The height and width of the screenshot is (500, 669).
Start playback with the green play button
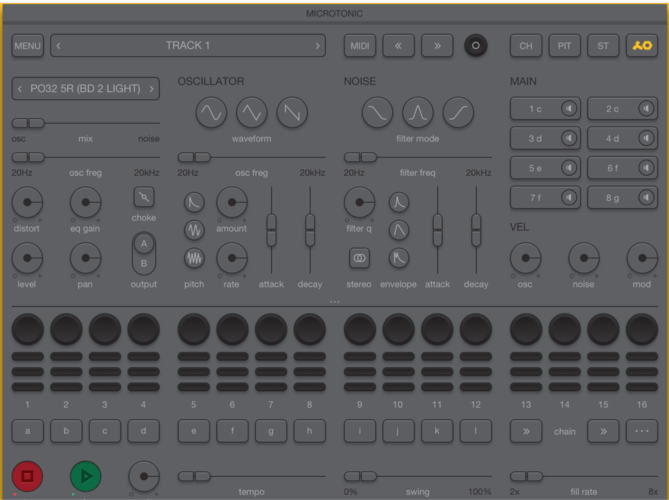tap(86, 476)
